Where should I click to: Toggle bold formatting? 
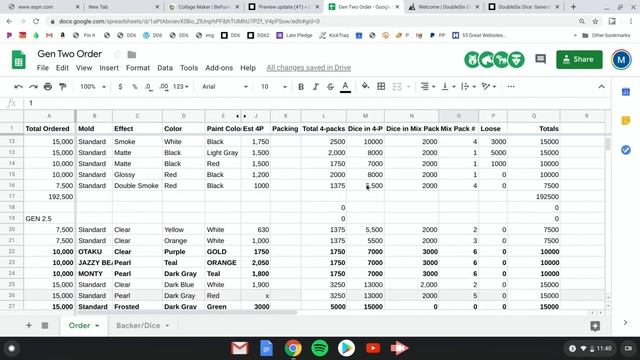coord(301,87)
